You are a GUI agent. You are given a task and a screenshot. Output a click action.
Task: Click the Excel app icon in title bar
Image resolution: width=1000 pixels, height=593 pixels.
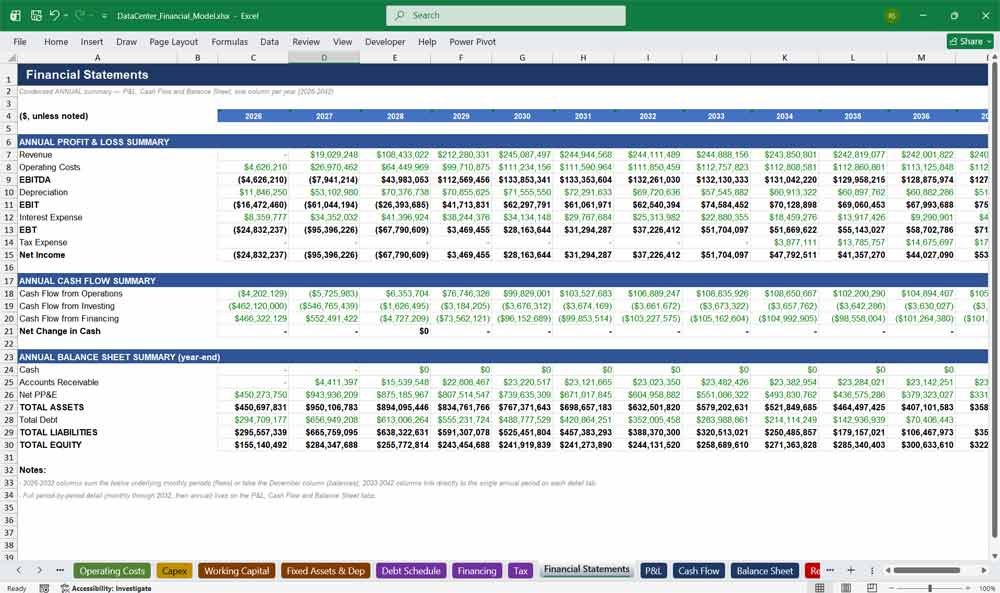[15, 15]
